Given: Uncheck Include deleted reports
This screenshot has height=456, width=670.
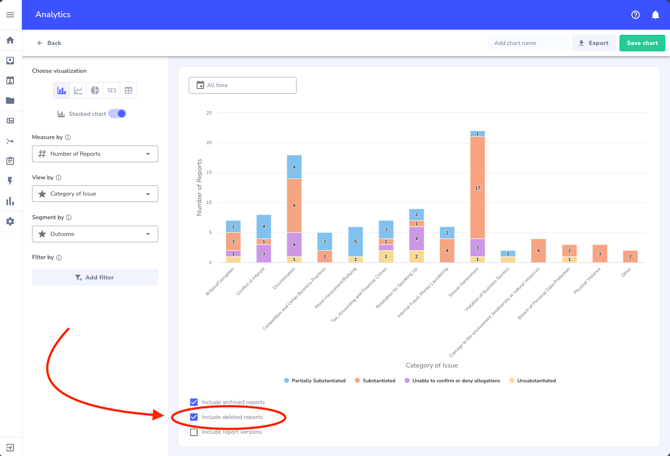Looking at the screenshot, I should 194,417.
